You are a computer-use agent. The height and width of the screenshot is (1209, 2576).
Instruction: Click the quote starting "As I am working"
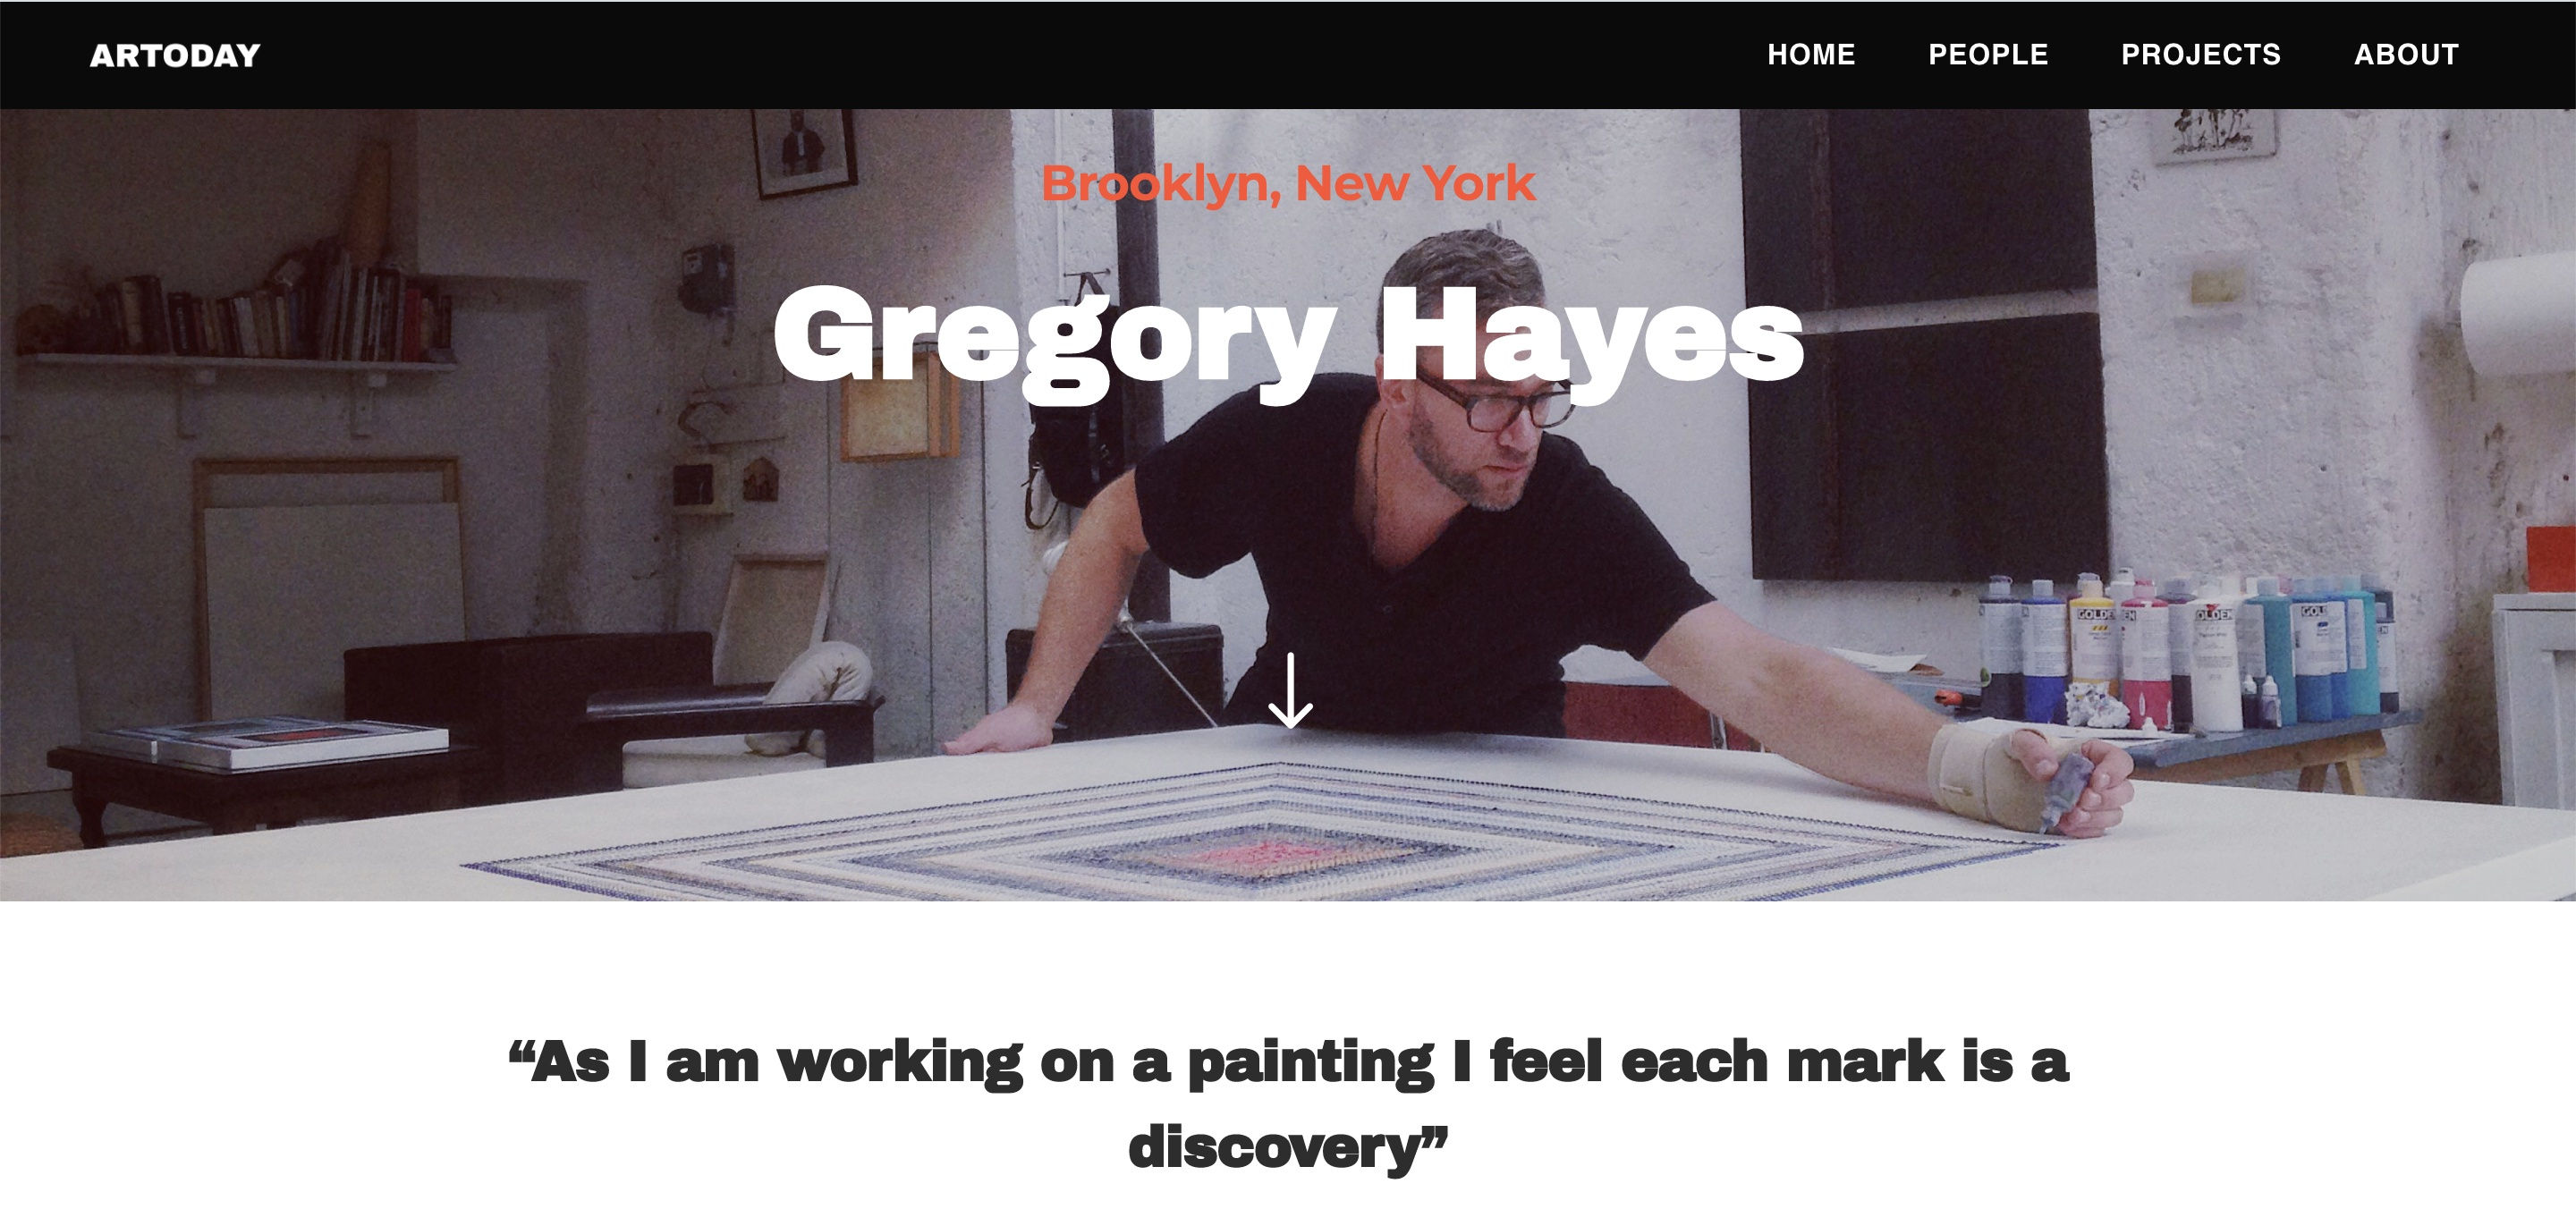1288,1103
